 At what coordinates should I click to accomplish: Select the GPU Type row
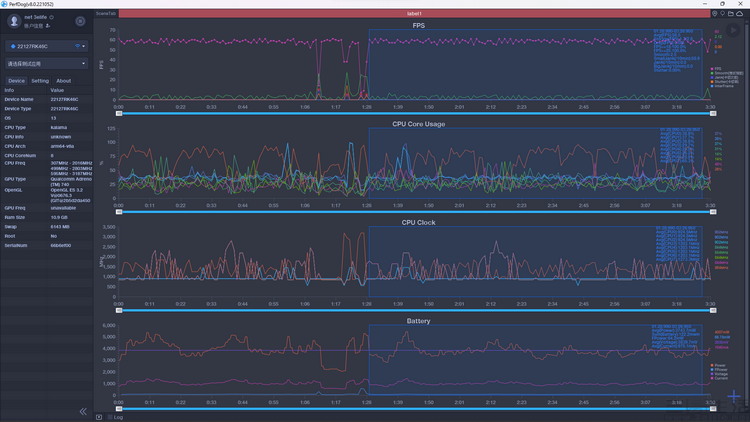47,181
